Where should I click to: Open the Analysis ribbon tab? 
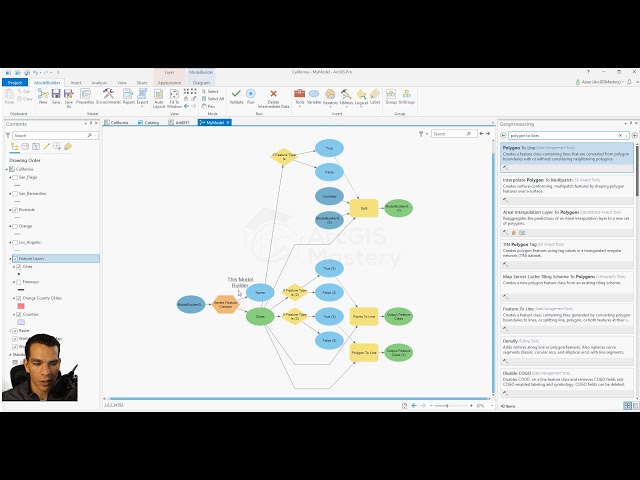(x=99, y=82)
